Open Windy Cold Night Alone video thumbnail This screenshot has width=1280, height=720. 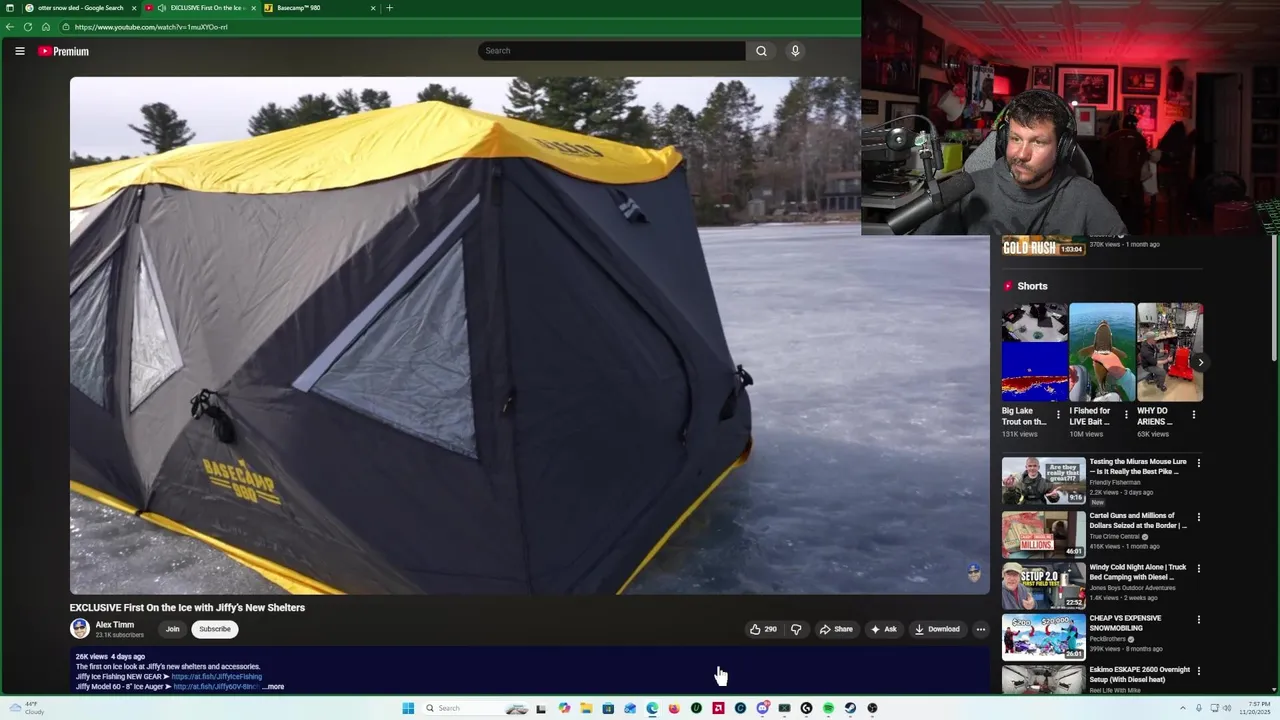(1043, 585)
